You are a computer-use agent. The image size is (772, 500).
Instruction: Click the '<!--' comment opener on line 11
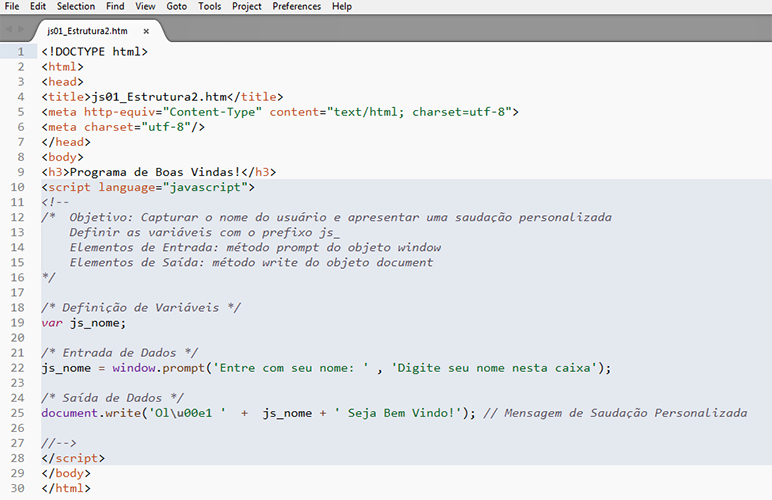click(x=55, y=202)
